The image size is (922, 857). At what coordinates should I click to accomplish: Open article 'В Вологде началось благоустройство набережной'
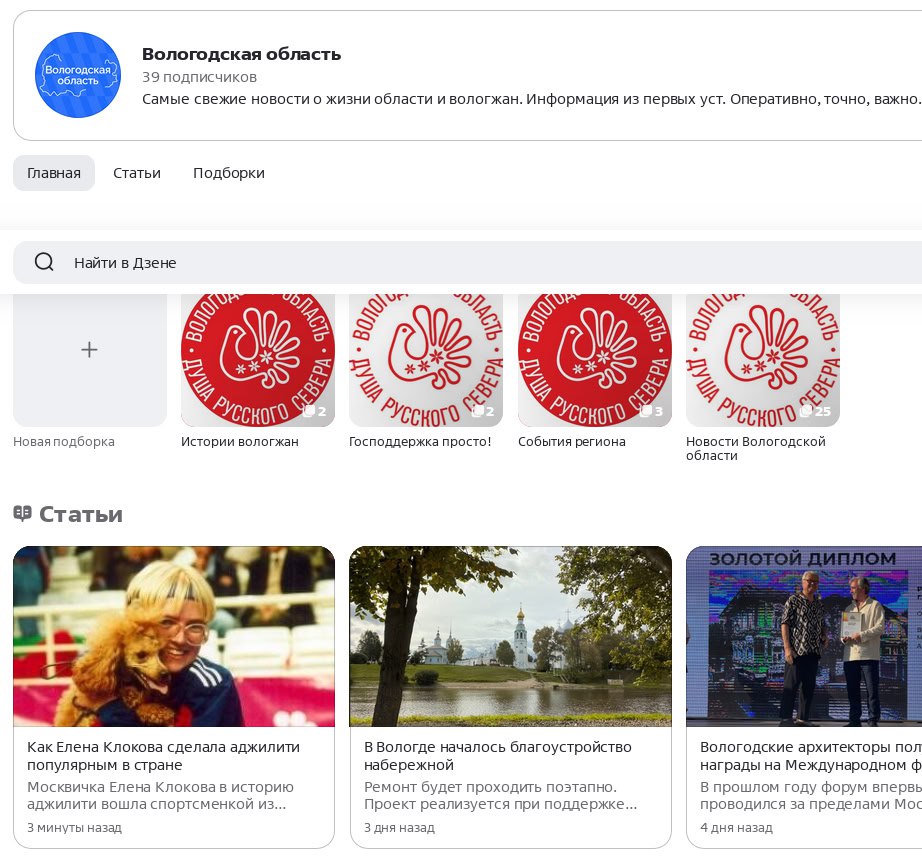(x=497, y=756)
